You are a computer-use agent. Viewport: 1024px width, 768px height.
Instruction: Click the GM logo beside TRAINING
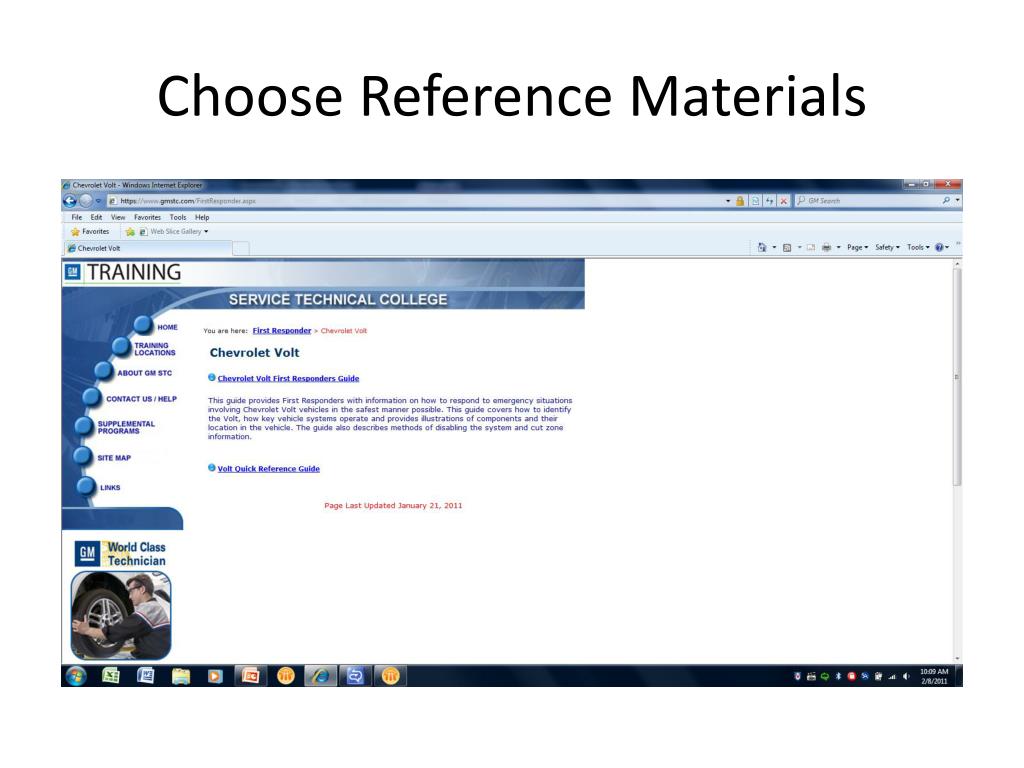(72, 272)
